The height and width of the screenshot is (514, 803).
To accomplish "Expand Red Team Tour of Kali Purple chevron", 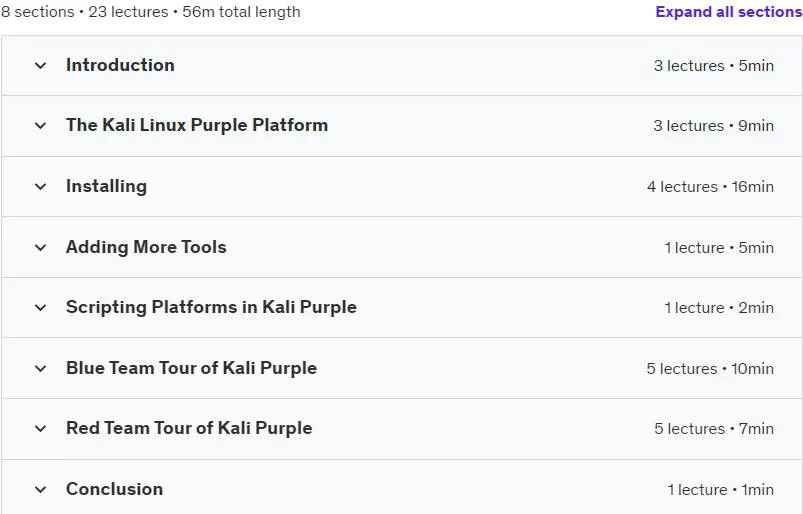I will tap(40, 428).
